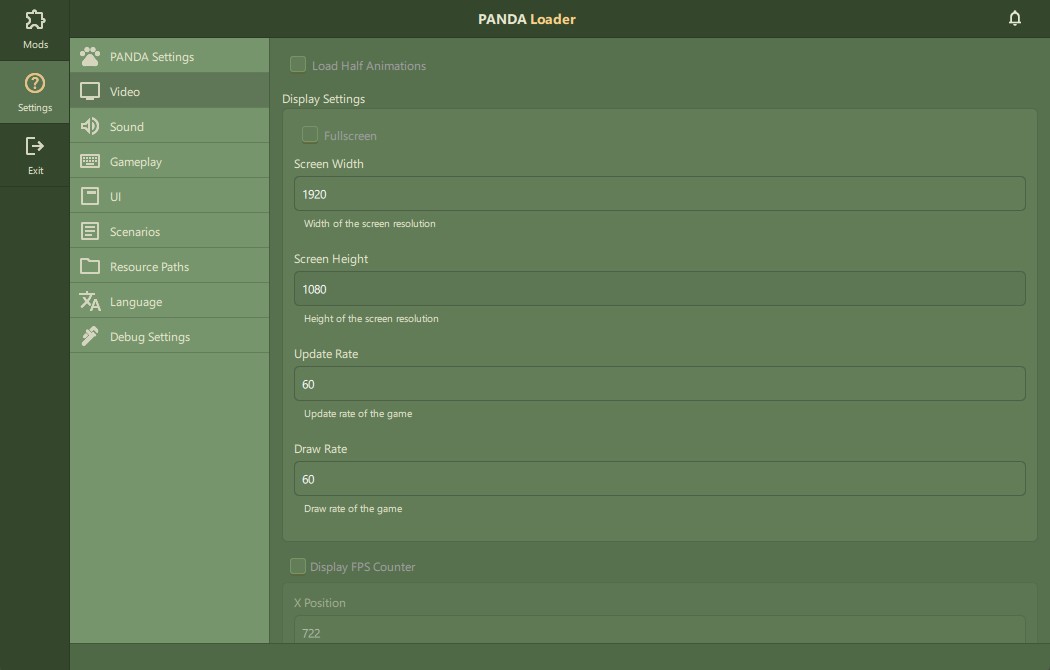Select the Settings question mark icon
The width and height of the screenshot is (1050, 670).
[x=35, y=84]
